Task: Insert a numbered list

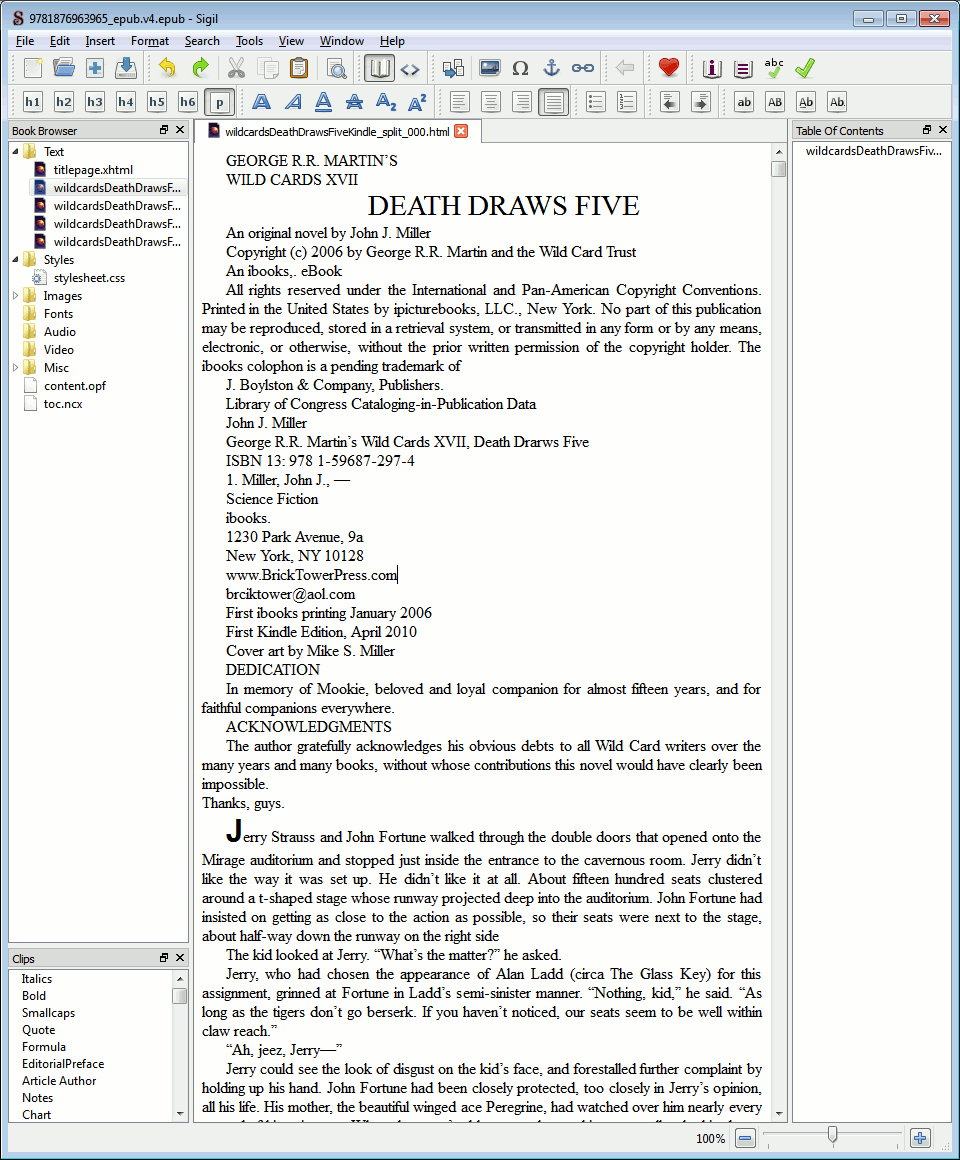Action: (x=626, y=102)
